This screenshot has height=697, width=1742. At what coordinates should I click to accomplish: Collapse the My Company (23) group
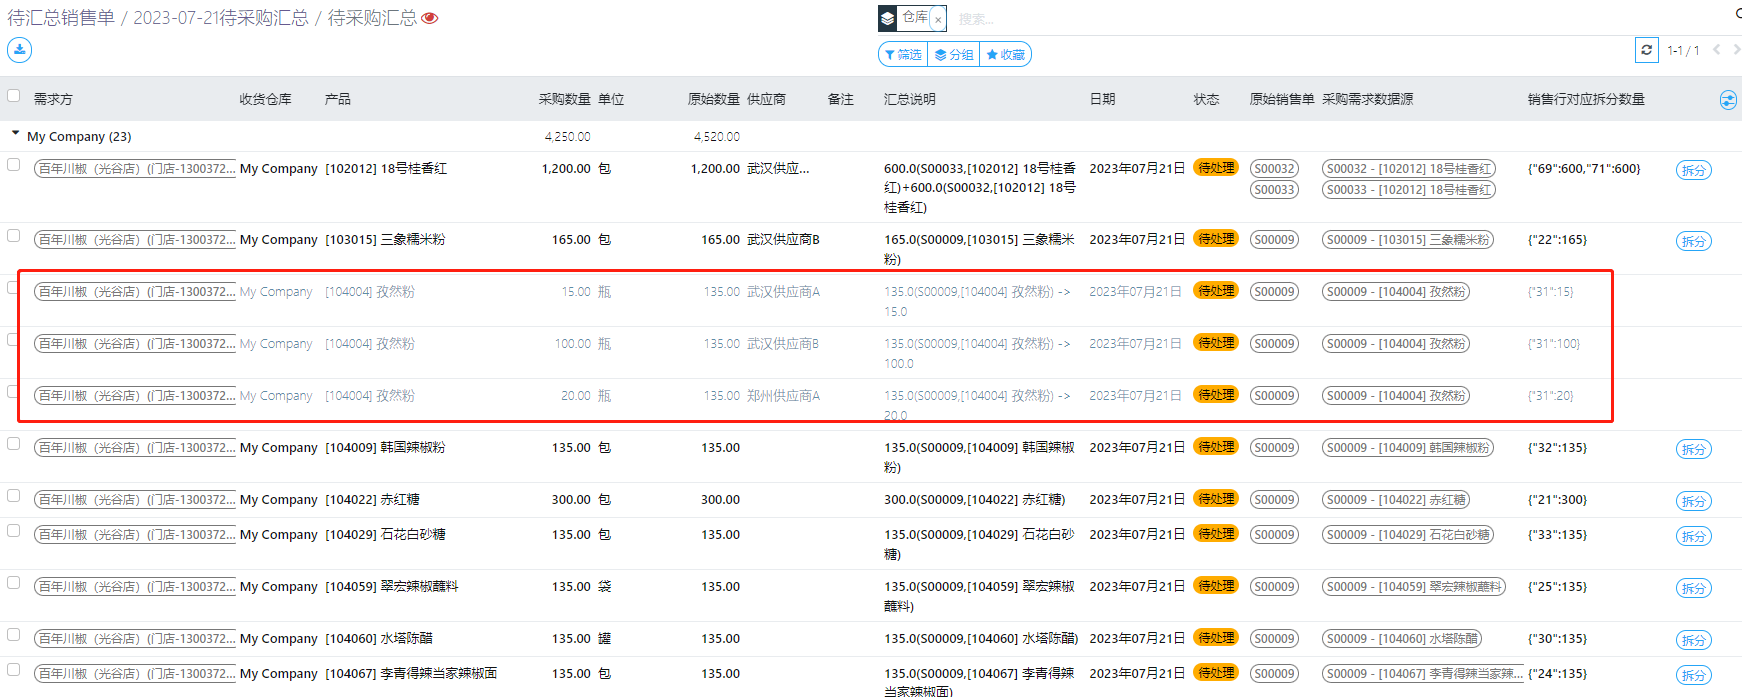15,133
